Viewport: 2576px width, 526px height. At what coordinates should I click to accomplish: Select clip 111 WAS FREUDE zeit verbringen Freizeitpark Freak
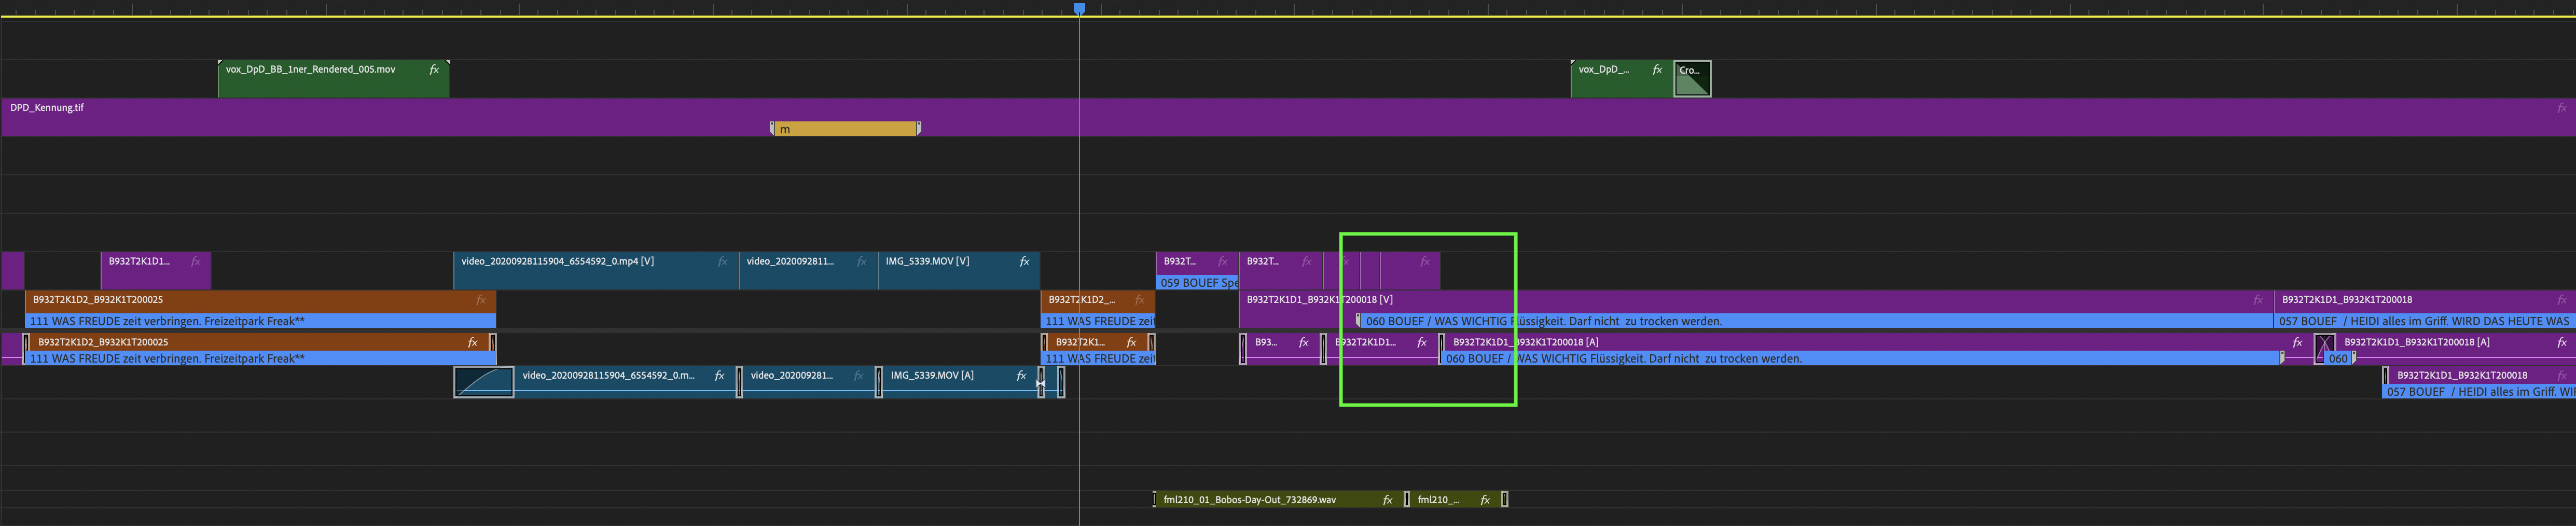pyautogui.click(x=250, y=321)
